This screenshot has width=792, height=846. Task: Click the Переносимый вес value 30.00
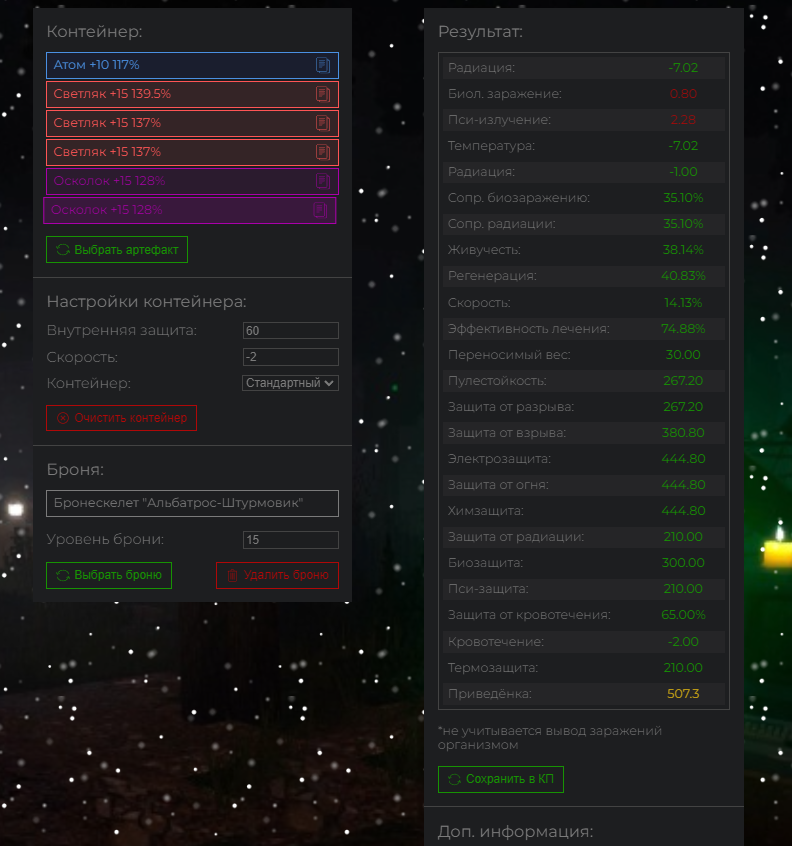click(683, 354)
